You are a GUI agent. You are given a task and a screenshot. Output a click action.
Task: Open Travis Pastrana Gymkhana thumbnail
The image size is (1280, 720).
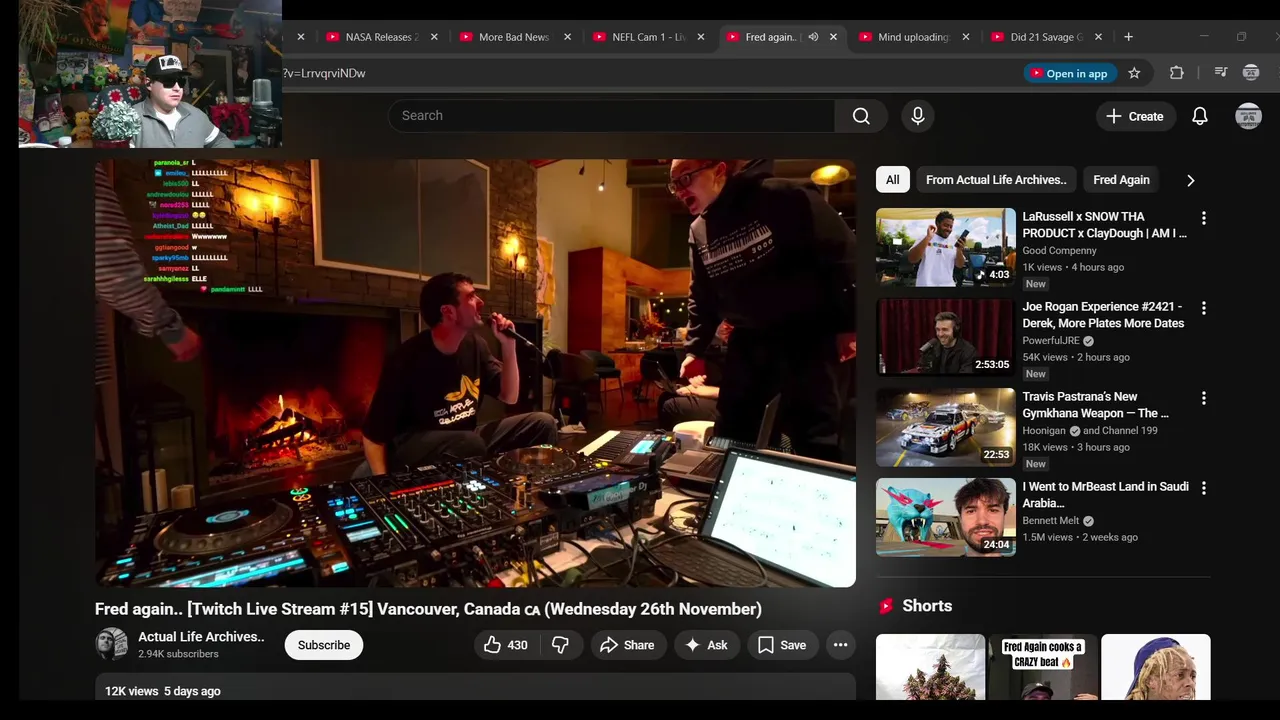click(946, 427)
